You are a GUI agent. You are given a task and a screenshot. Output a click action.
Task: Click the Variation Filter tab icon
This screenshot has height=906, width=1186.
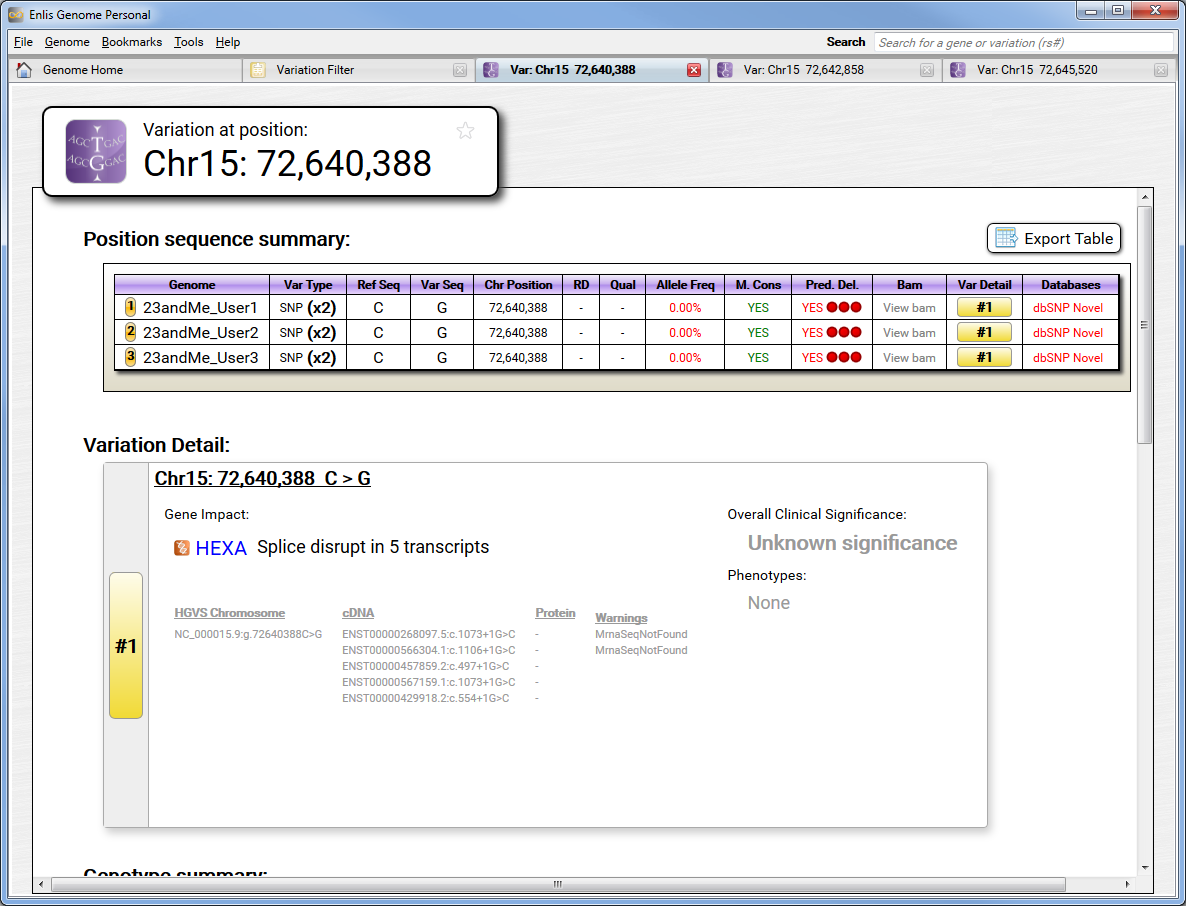258,70
